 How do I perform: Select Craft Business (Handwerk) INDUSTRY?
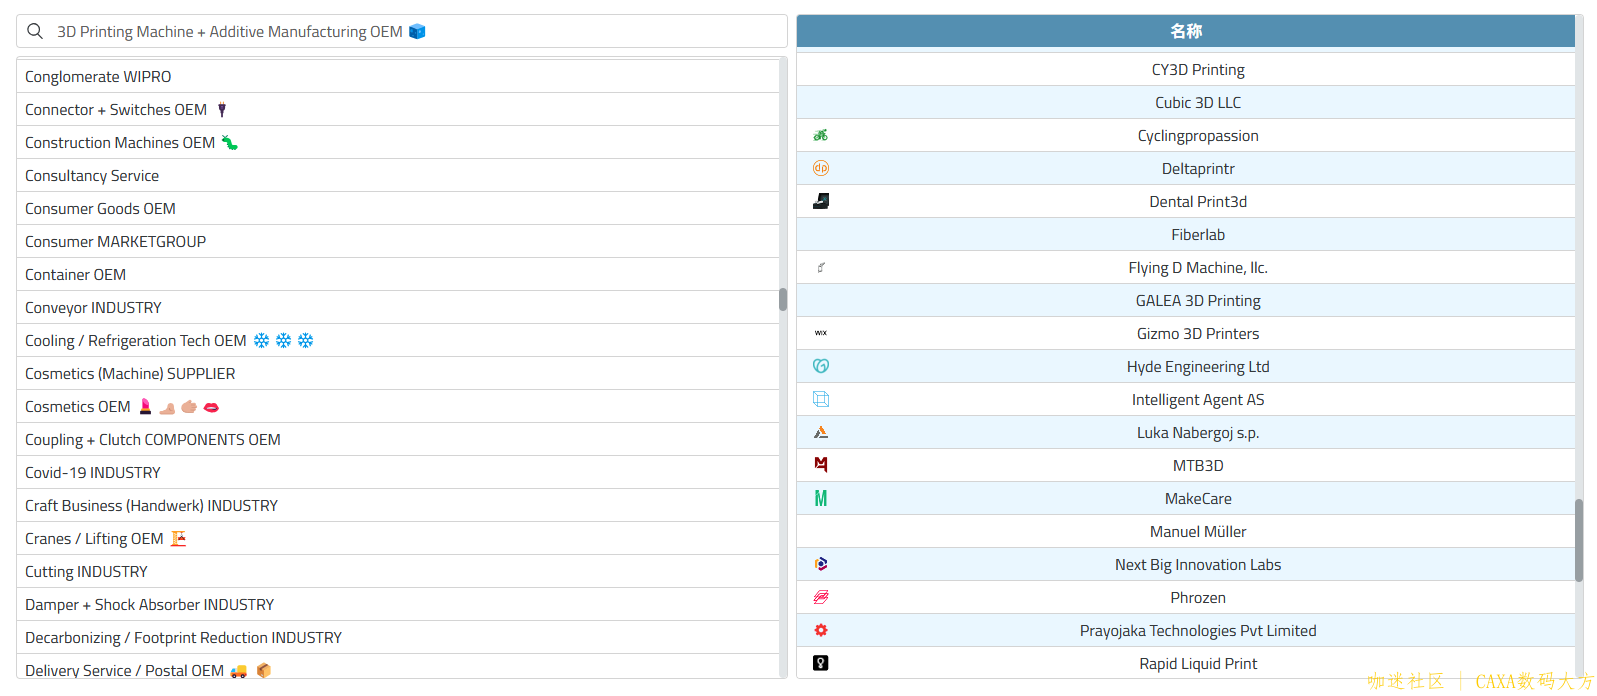pos(398,506)
